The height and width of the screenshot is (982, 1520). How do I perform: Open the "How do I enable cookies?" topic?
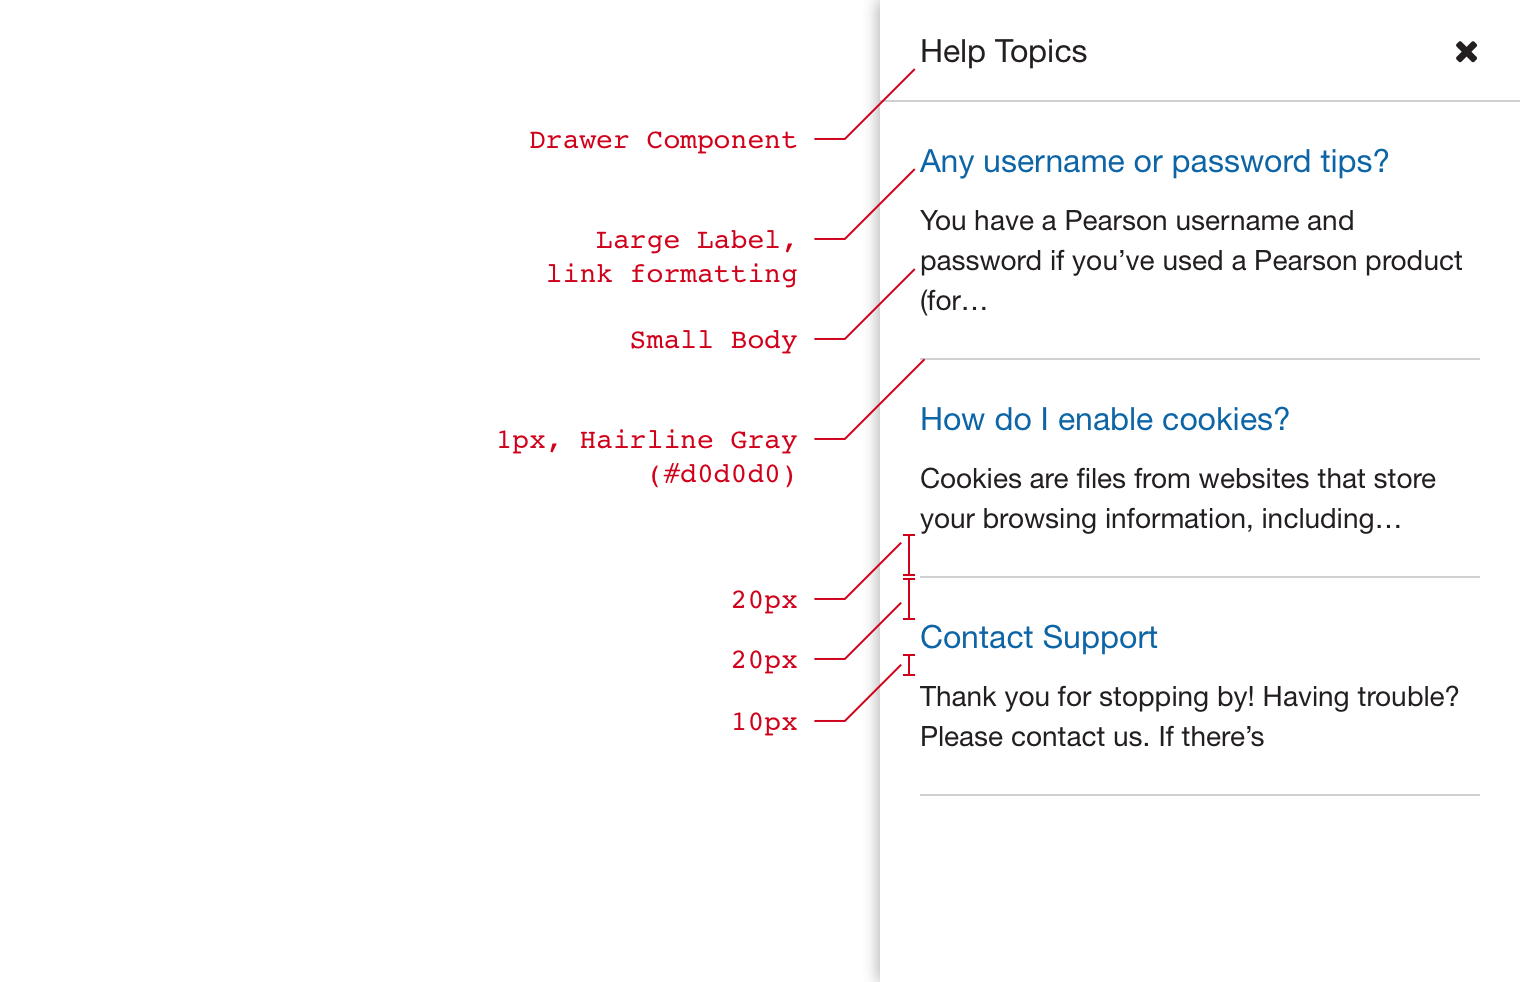[x=1104, y=420]
